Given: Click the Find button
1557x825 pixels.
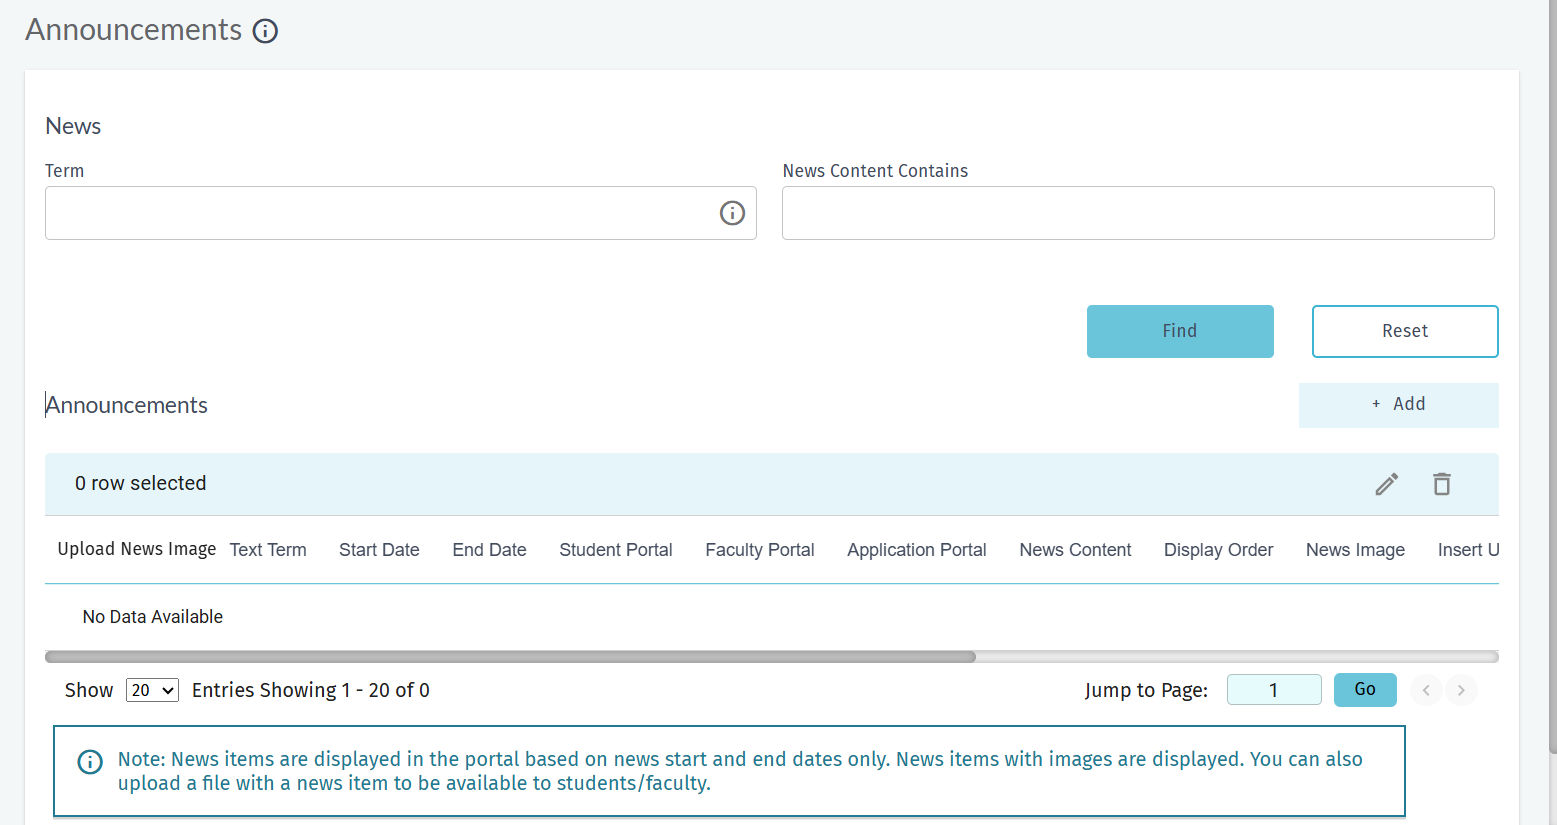Looking at the screenshot, I should pyautogui.click(x=1180, y=331).
